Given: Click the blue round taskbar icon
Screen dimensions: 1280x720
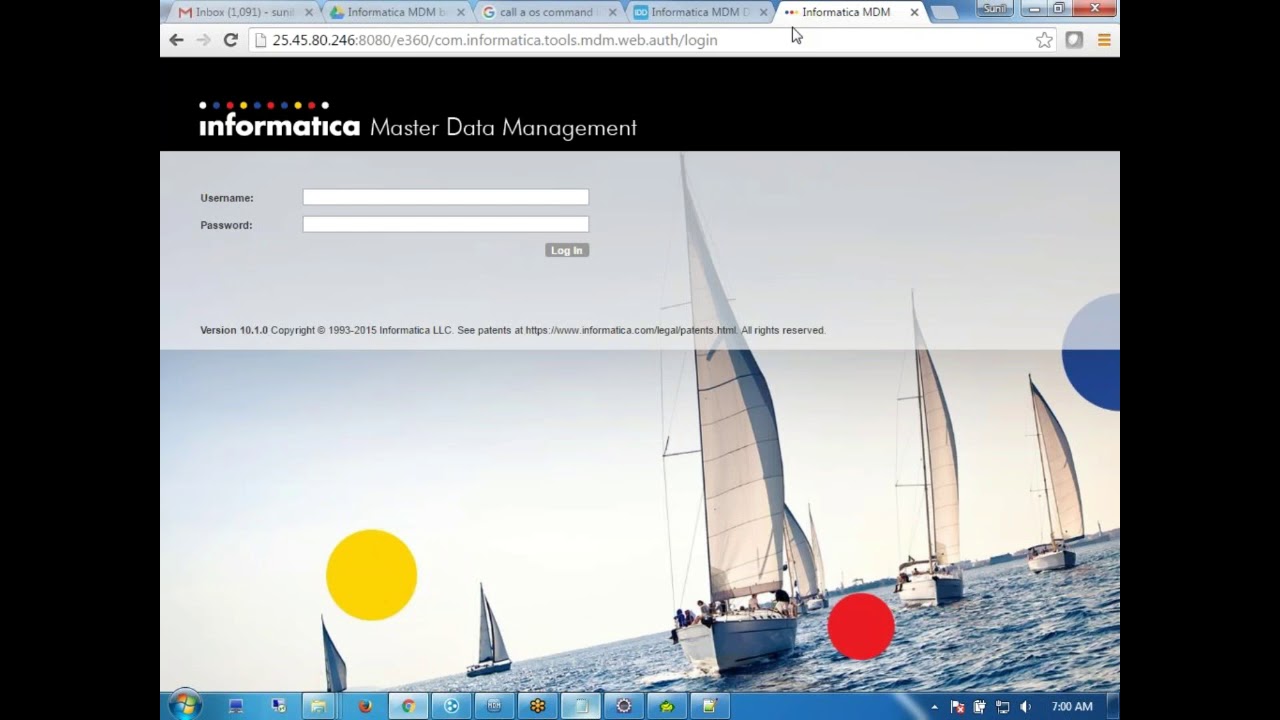Looking at the screenshot, I should 451,706.
